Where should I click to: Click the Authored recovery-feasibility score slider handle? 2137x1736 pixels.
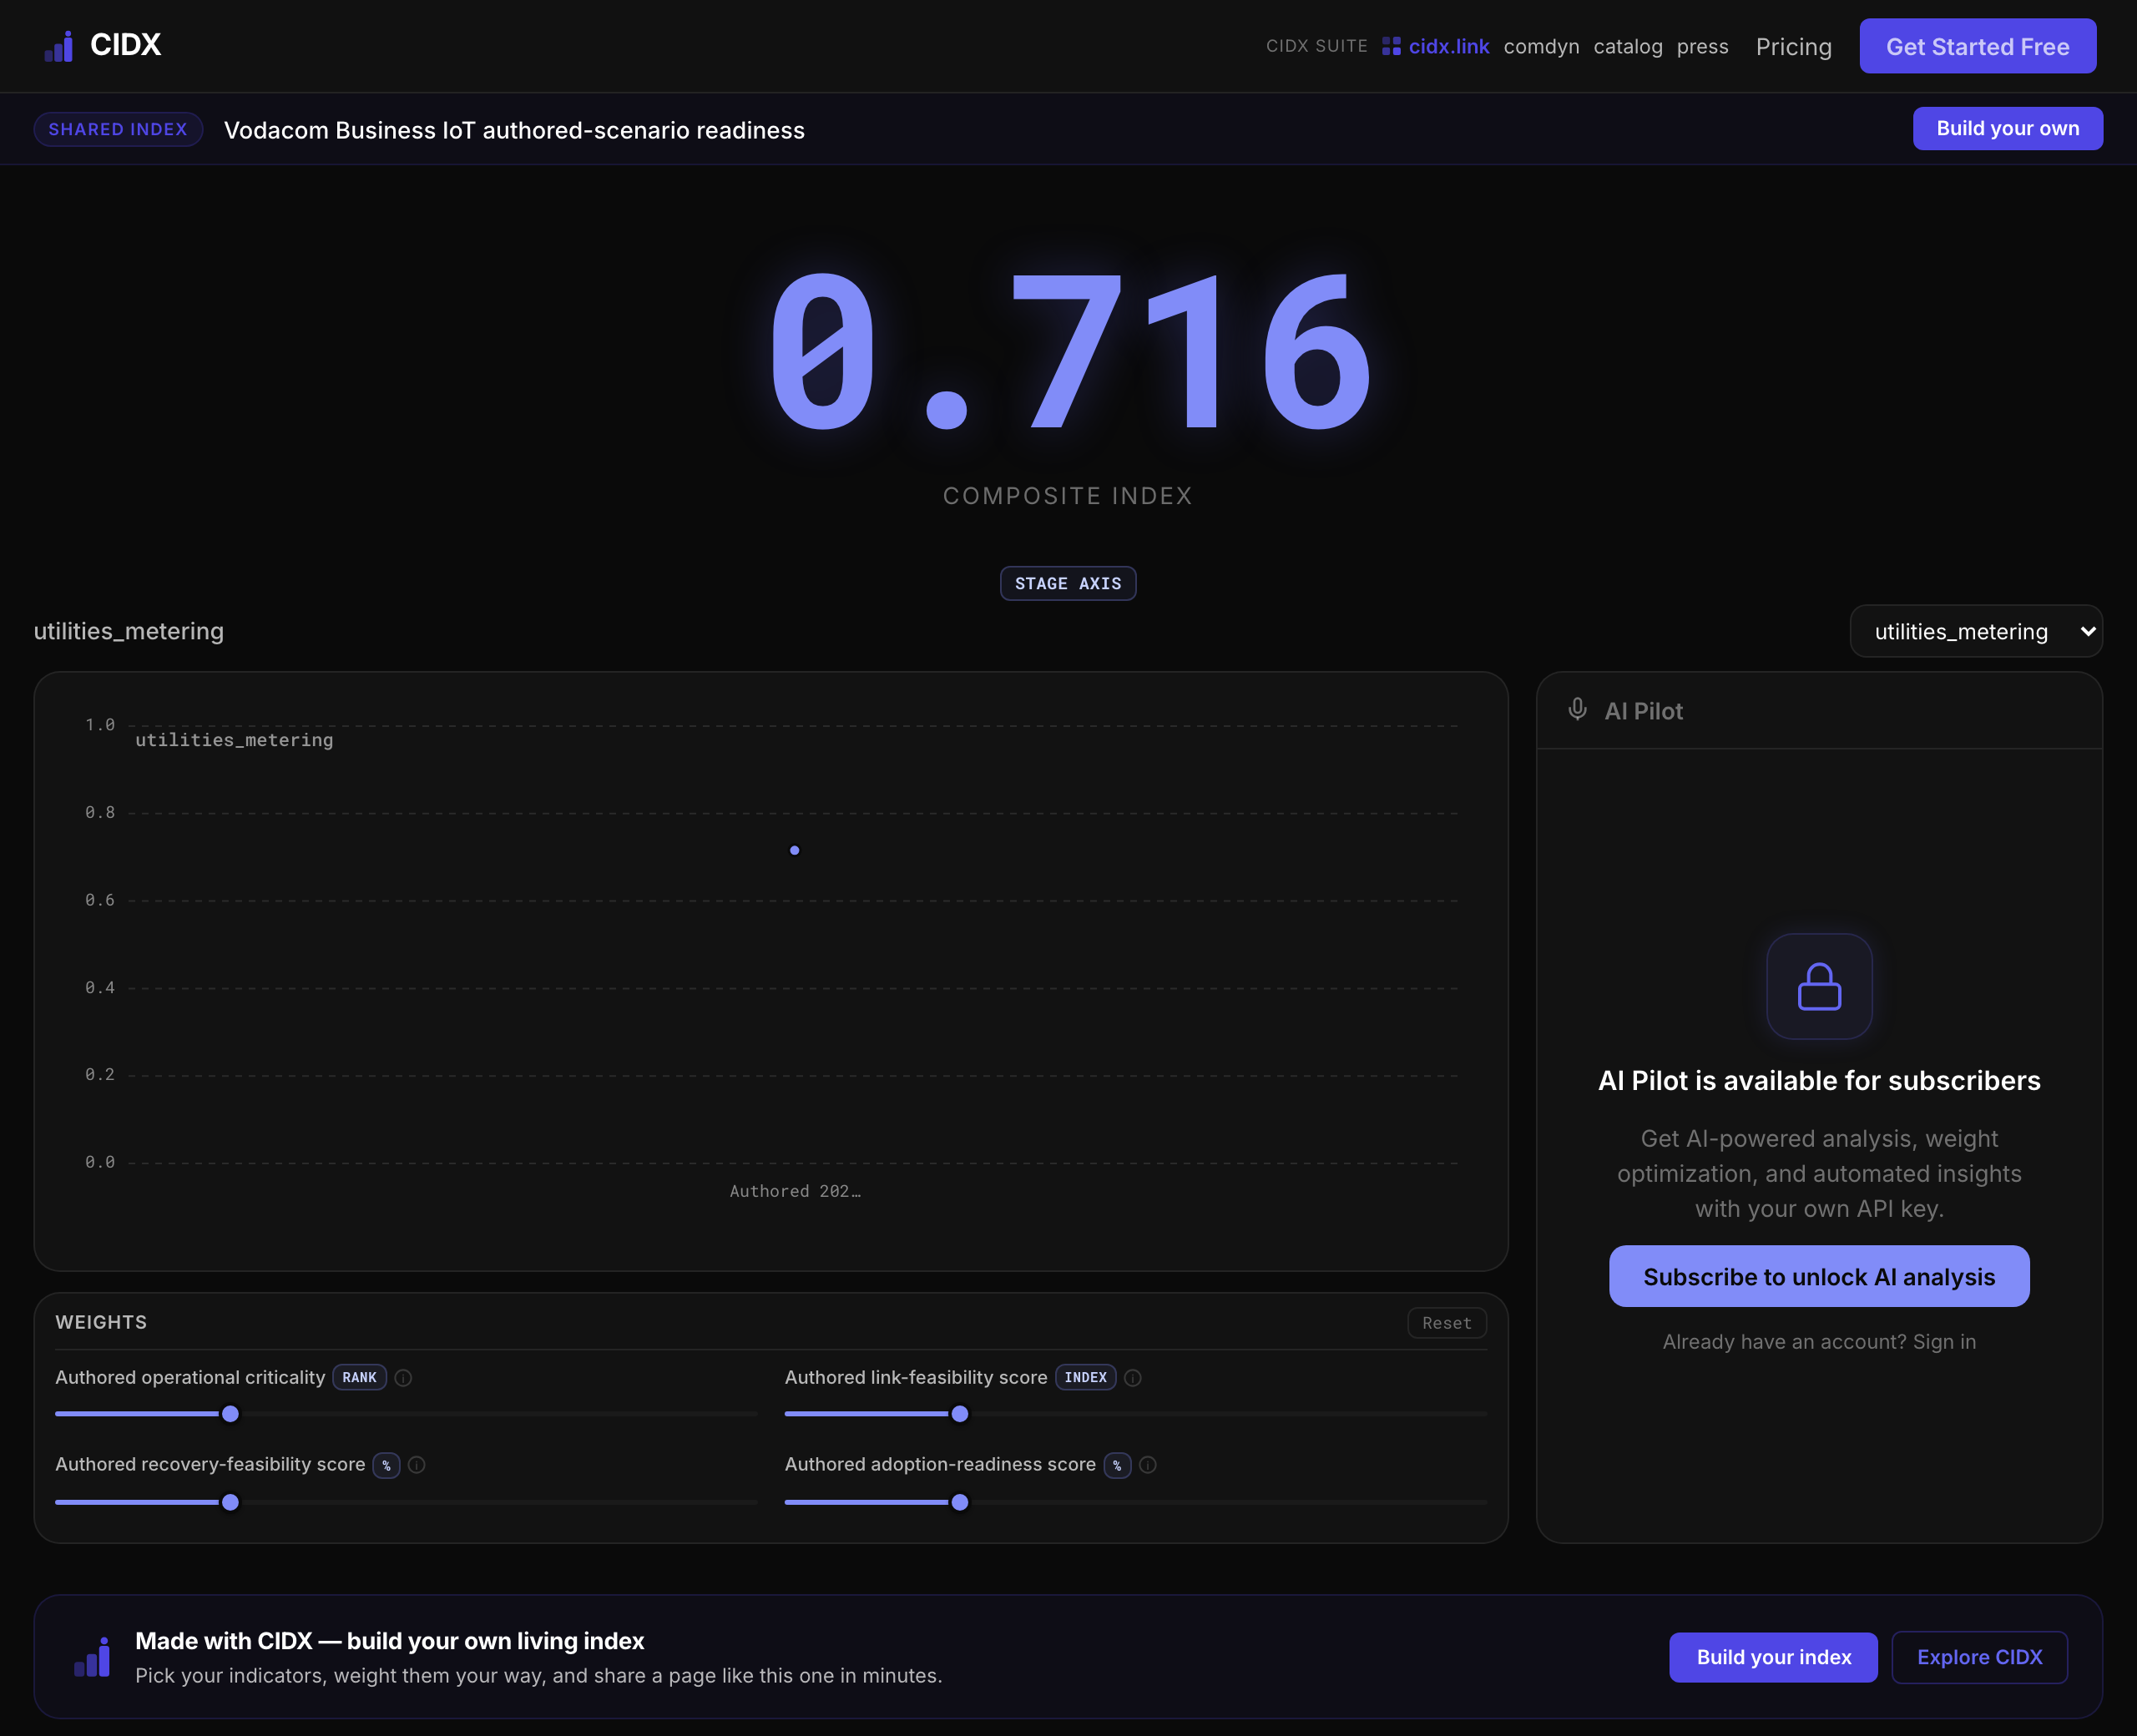[231, 1502]
